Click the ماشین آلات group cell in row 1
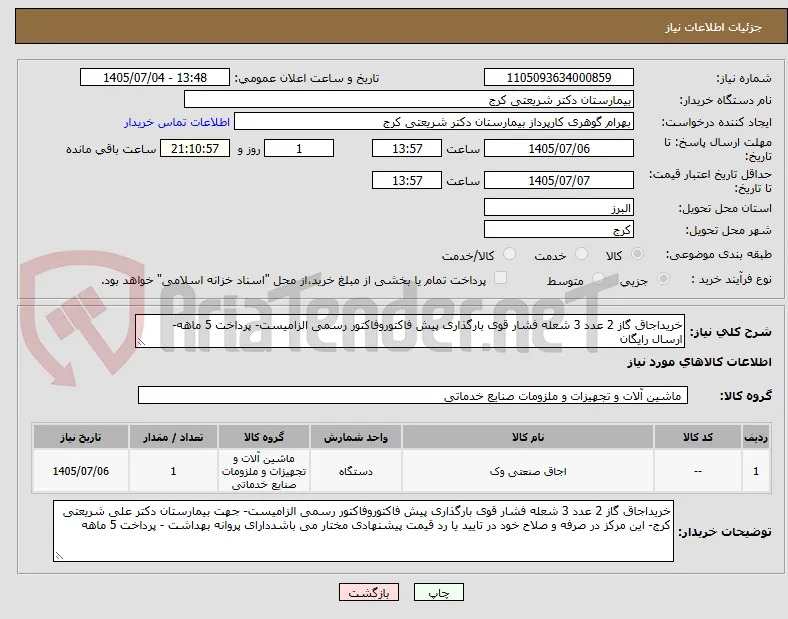Screen dimensions: 788x619 [264, 471]
